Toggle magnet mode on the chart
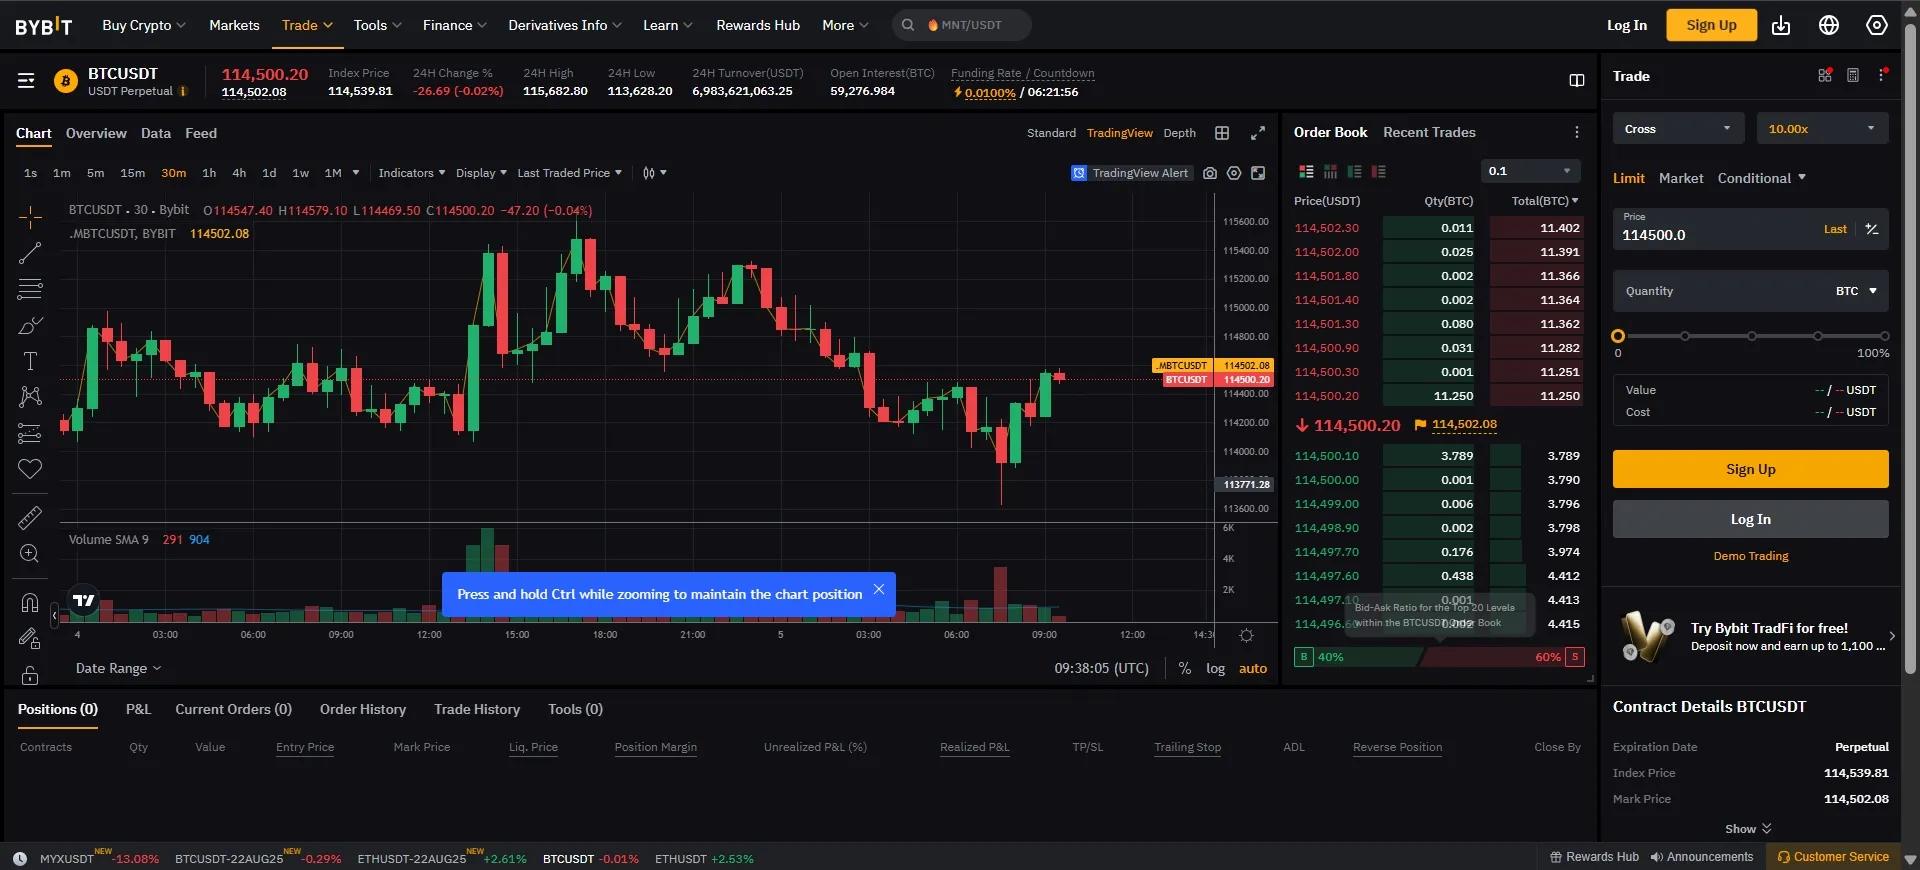Image resolution: width=1920 pixels, height=870 pixels. click(30, 602)
